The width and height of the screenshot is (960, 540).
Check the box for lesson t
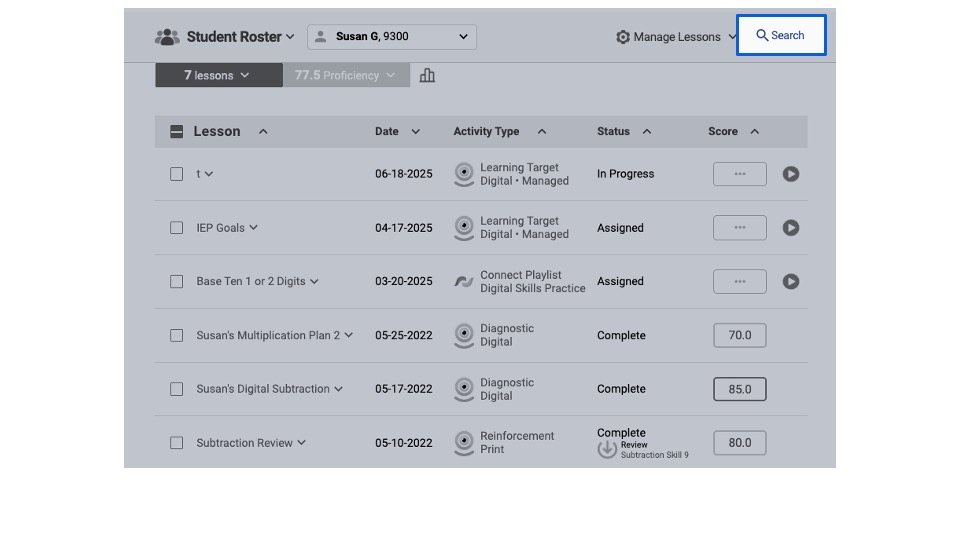[x=176, y=174]
